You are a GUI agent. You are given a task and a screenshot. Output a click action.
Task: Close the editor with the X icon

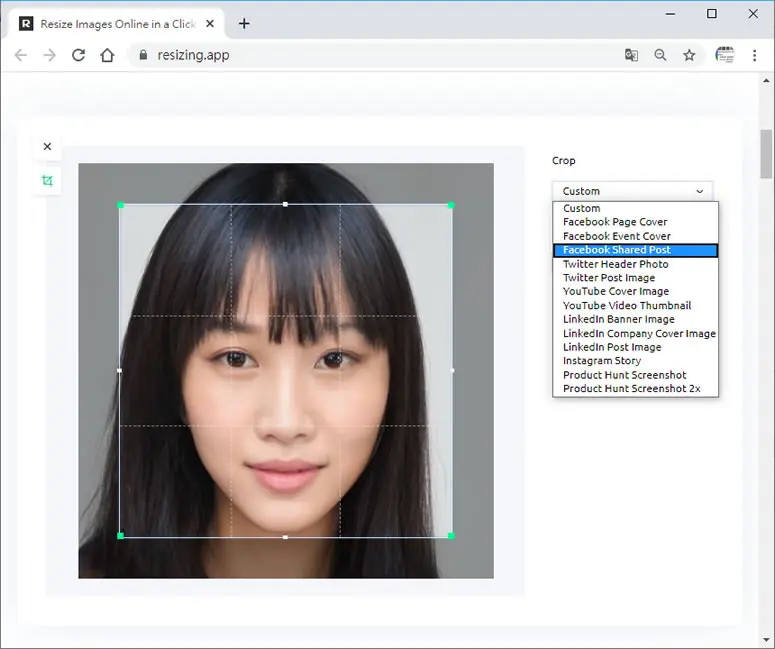pos(47,147)
